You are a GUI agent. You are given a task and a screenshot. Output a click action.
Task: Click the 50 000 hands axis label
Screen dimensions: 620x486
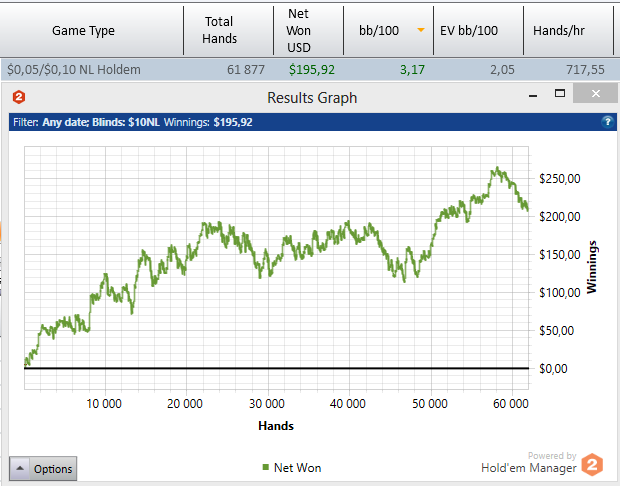point(430,403)
